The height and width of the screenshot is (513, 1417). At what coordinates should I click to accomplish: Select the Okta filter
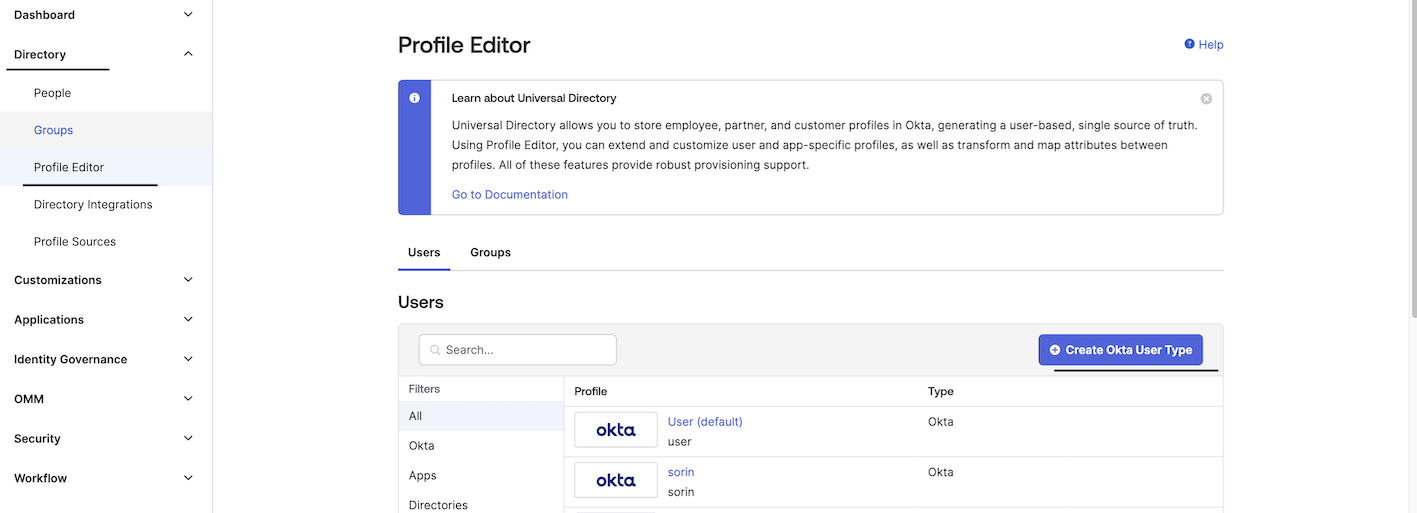pyautogui.click(x=481, y=446)
